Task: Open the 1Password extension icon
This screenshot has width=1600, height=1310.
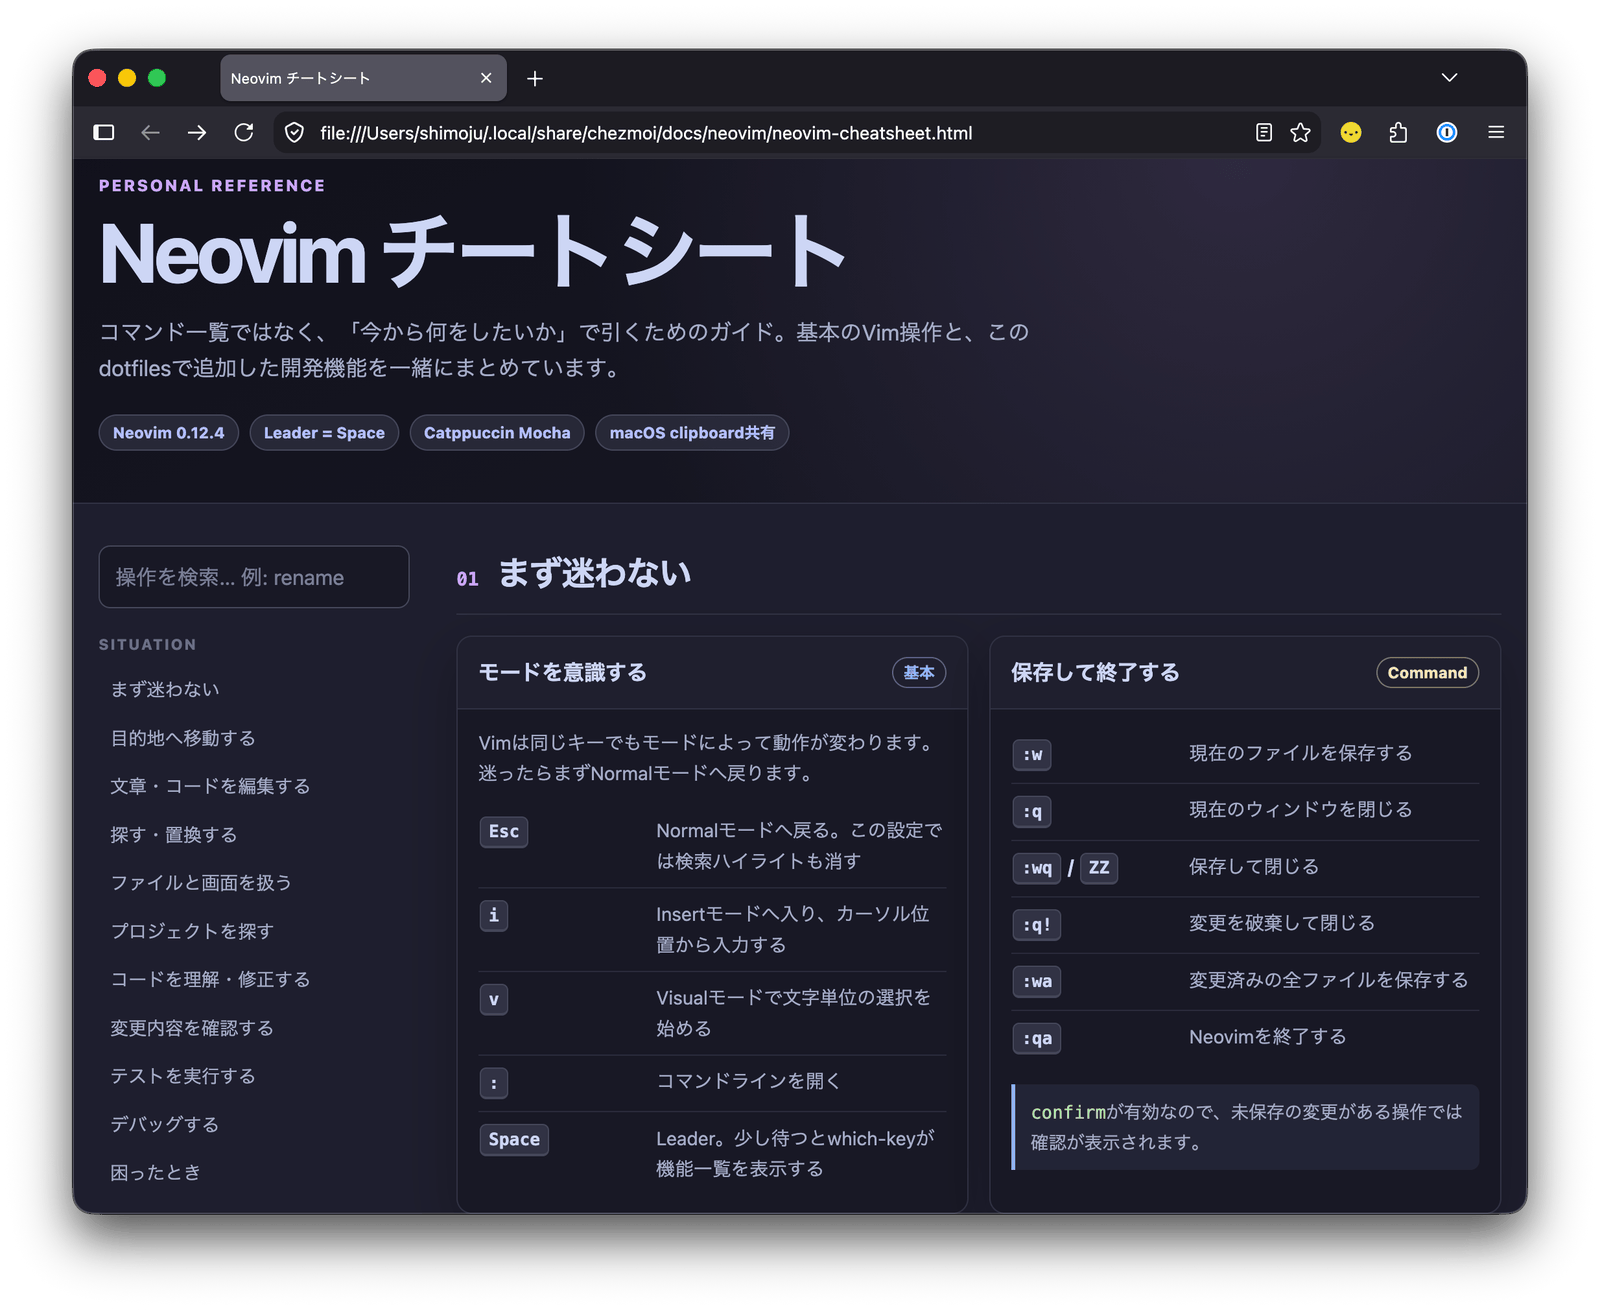Action: tap(1447, 133)
